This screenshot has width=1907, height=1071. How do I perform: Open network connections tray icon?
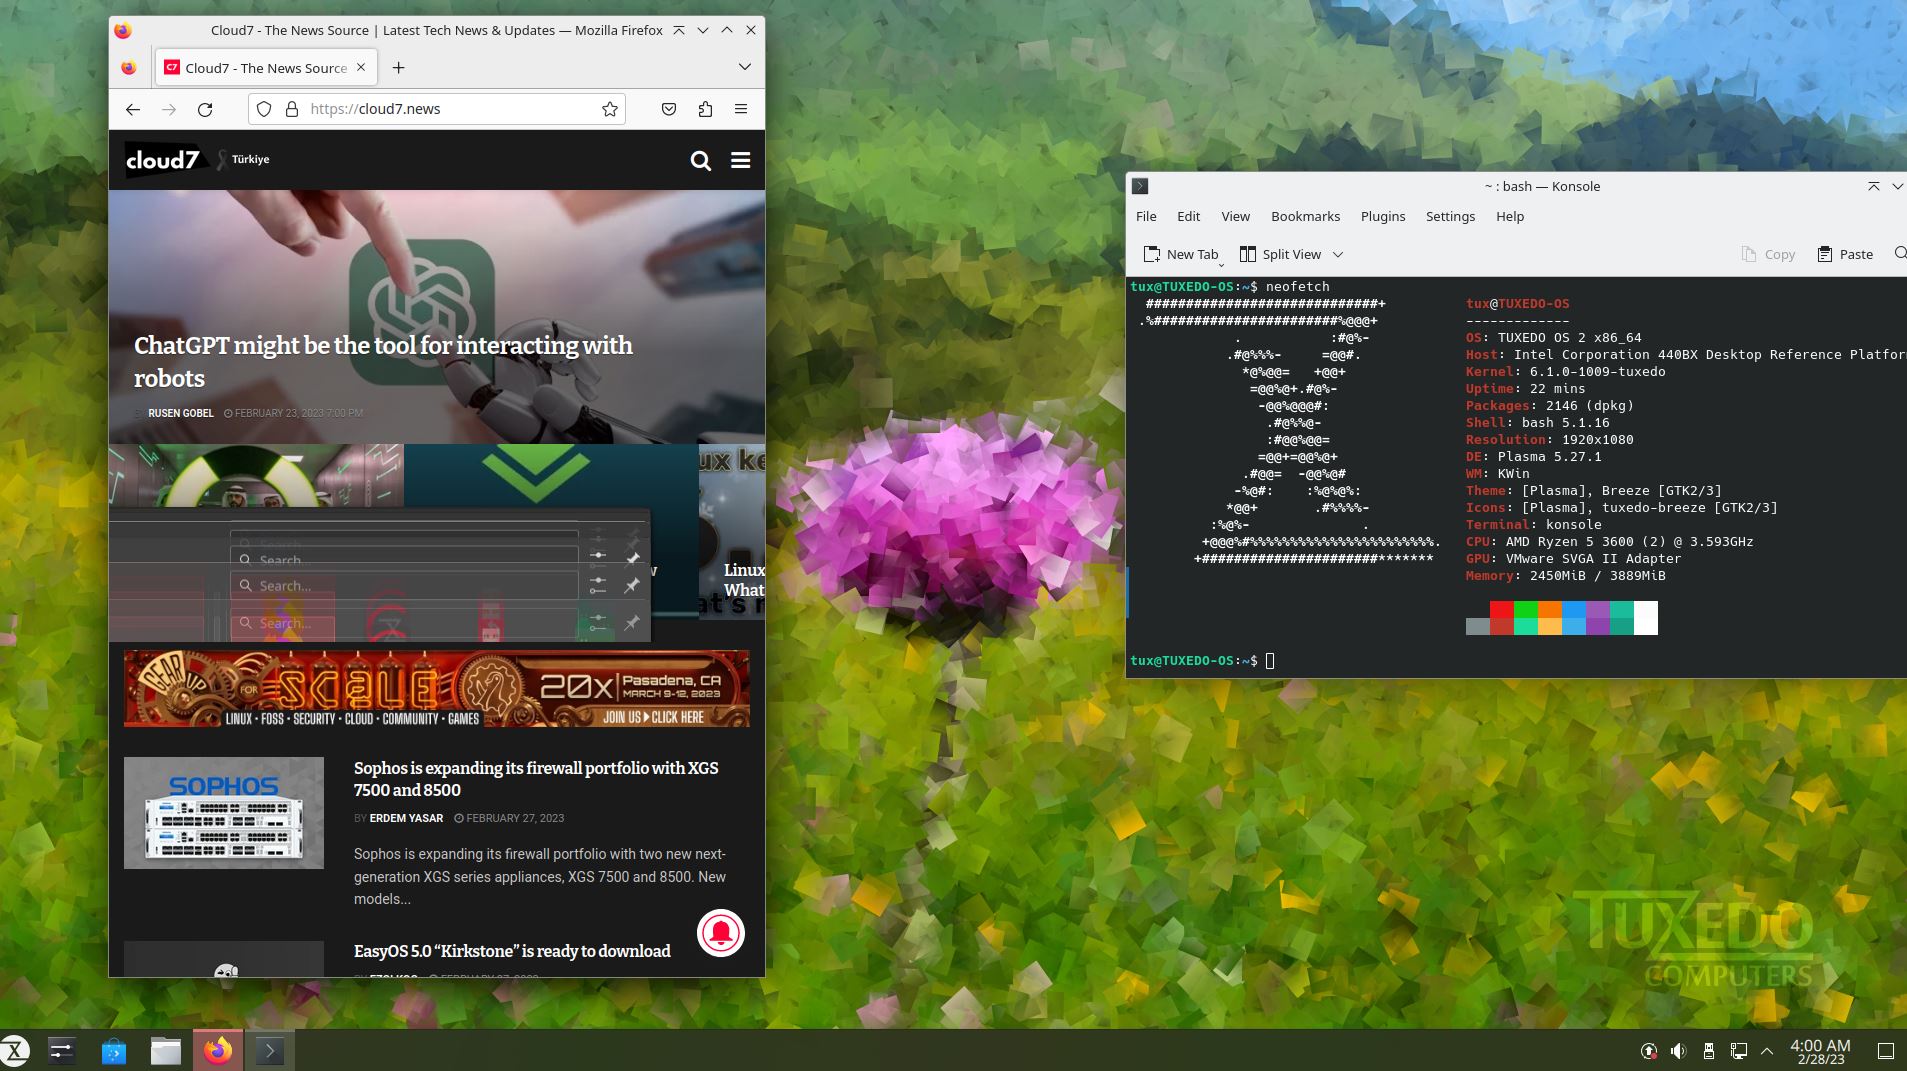pyautogui.click(x=1739, y=1051)
